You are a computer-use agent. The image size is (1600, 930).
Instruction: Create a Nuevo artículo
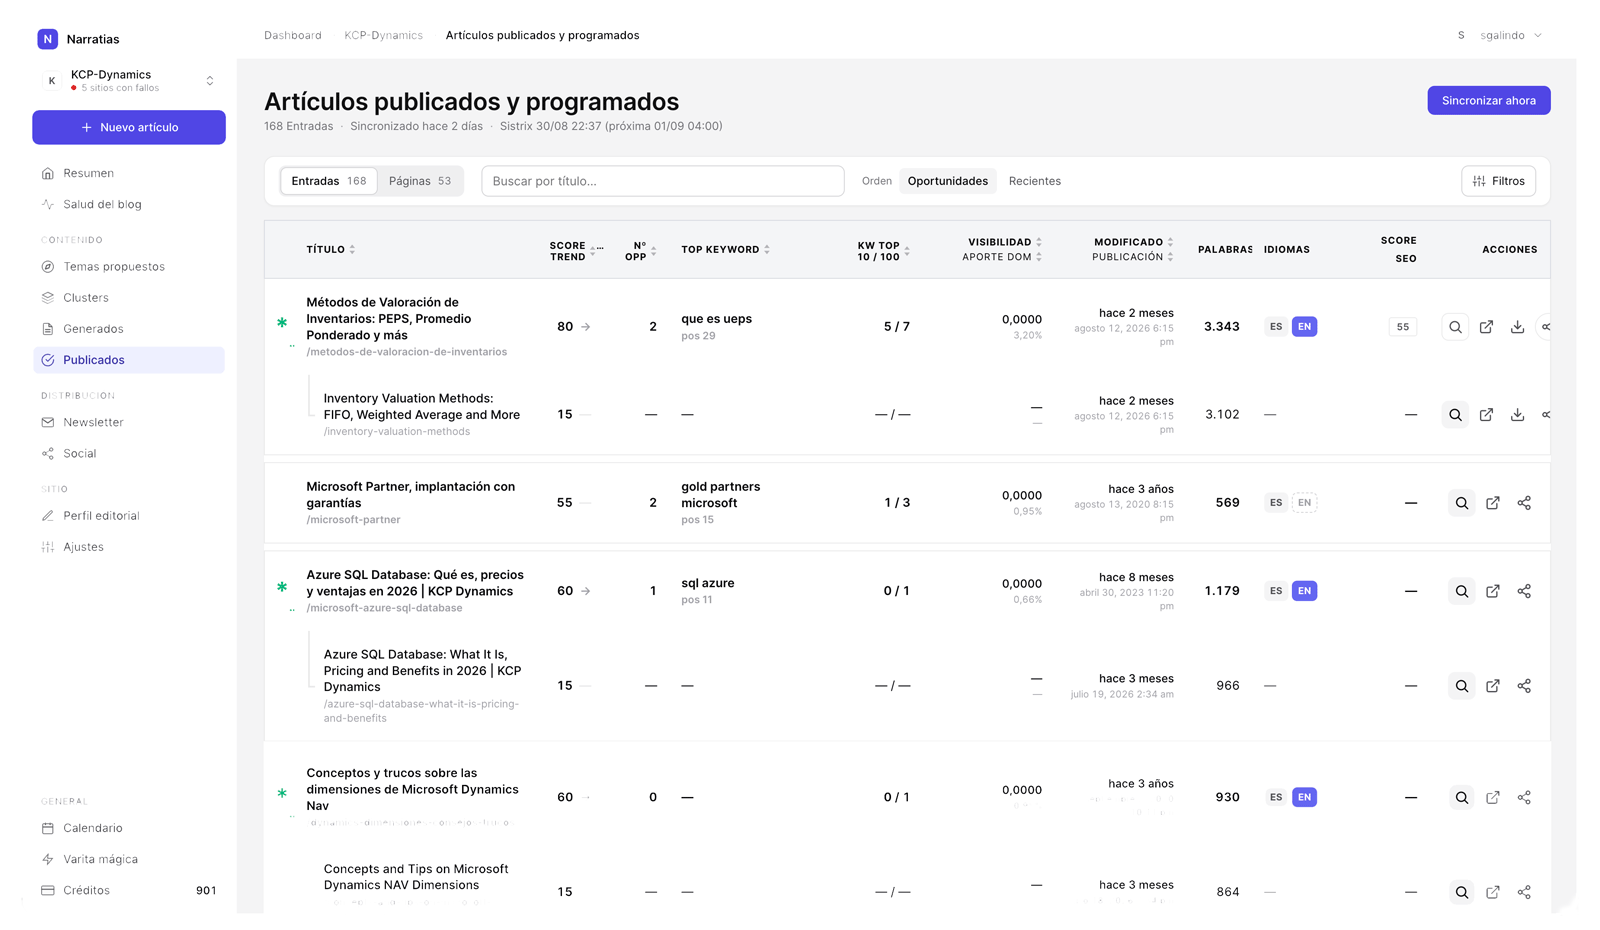click(129, 127)
